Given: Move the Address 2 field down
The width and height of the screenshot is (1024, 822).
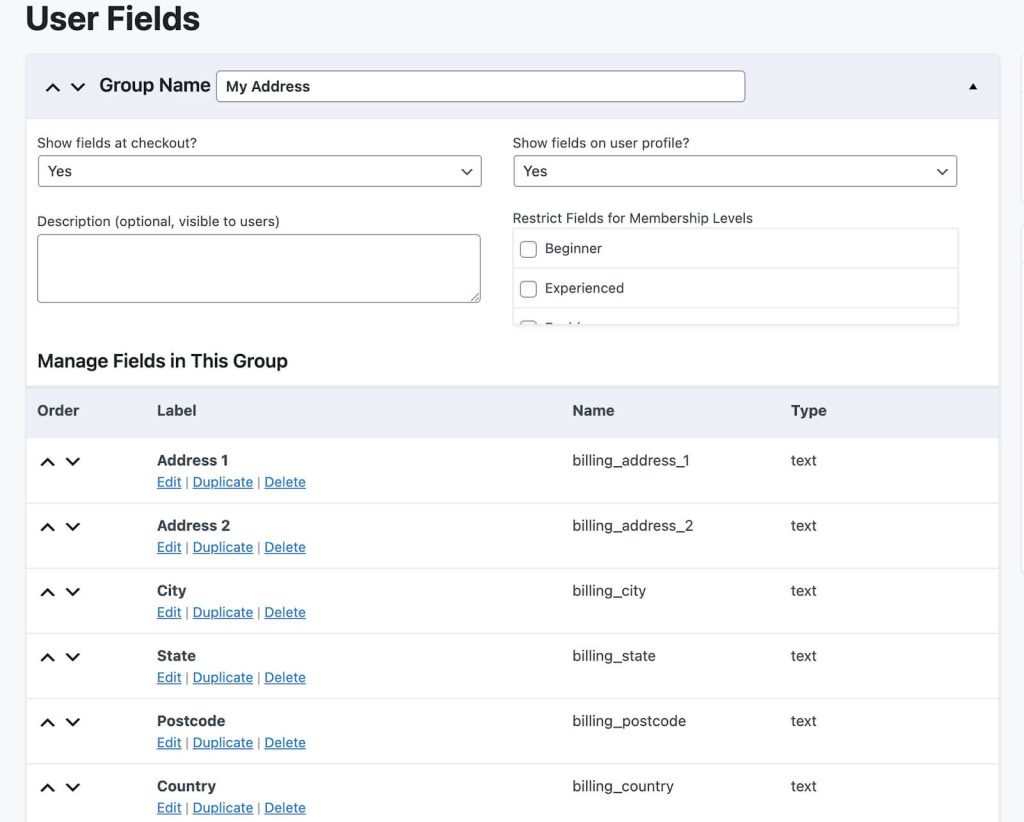Looking at the screenshot, I should (71, 526).
